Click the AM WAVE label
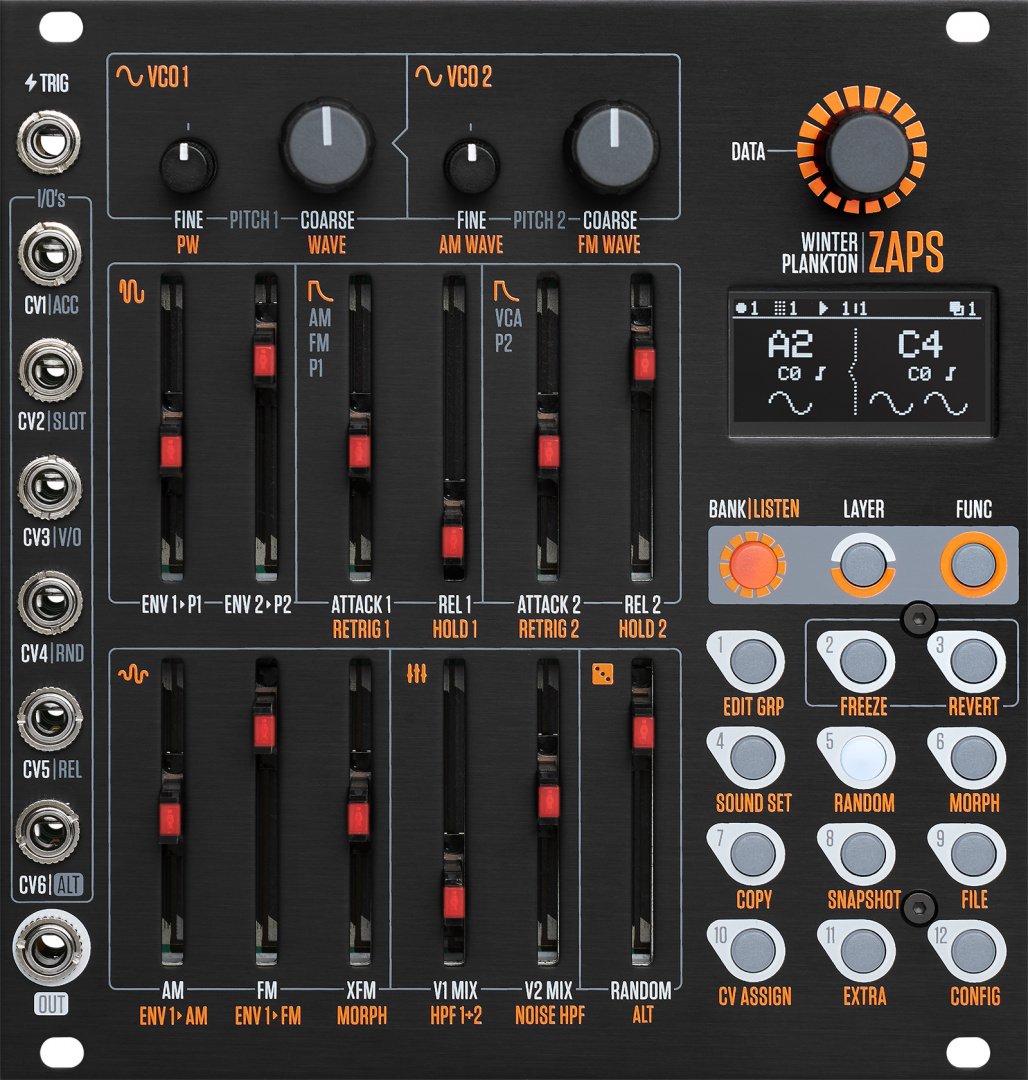The image size is (1028, 1080). 471,245
